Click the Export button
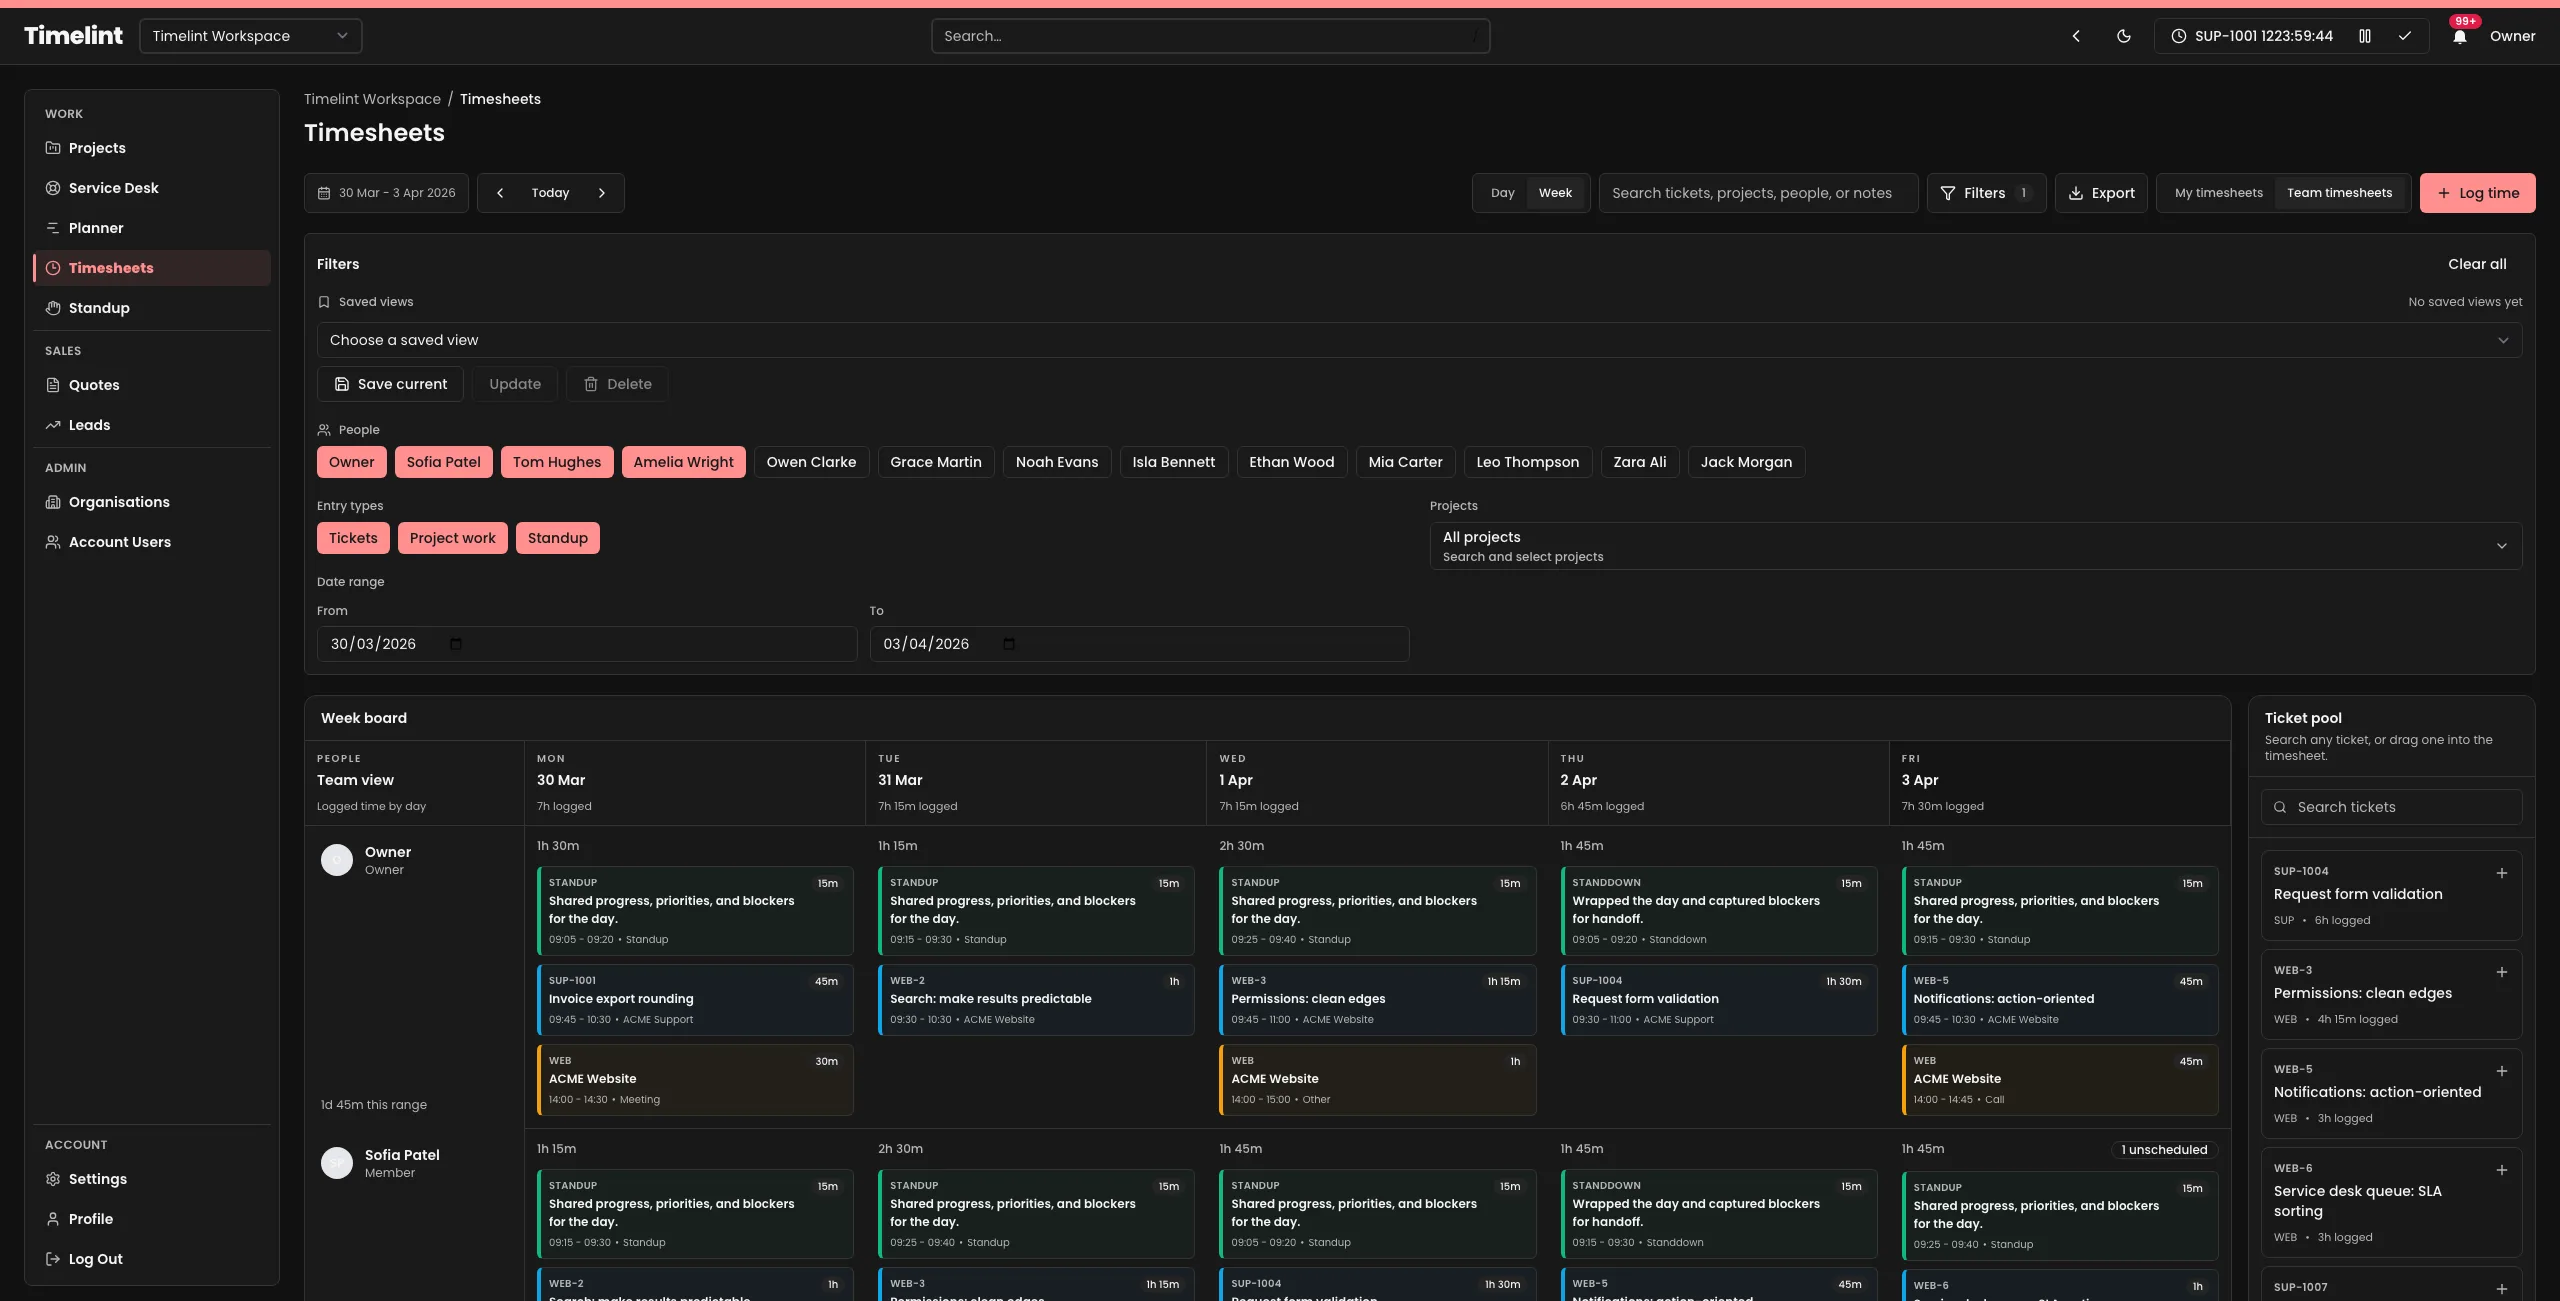Image resolution: width=2560 pixels, height=1301 pixels. 2101,193
